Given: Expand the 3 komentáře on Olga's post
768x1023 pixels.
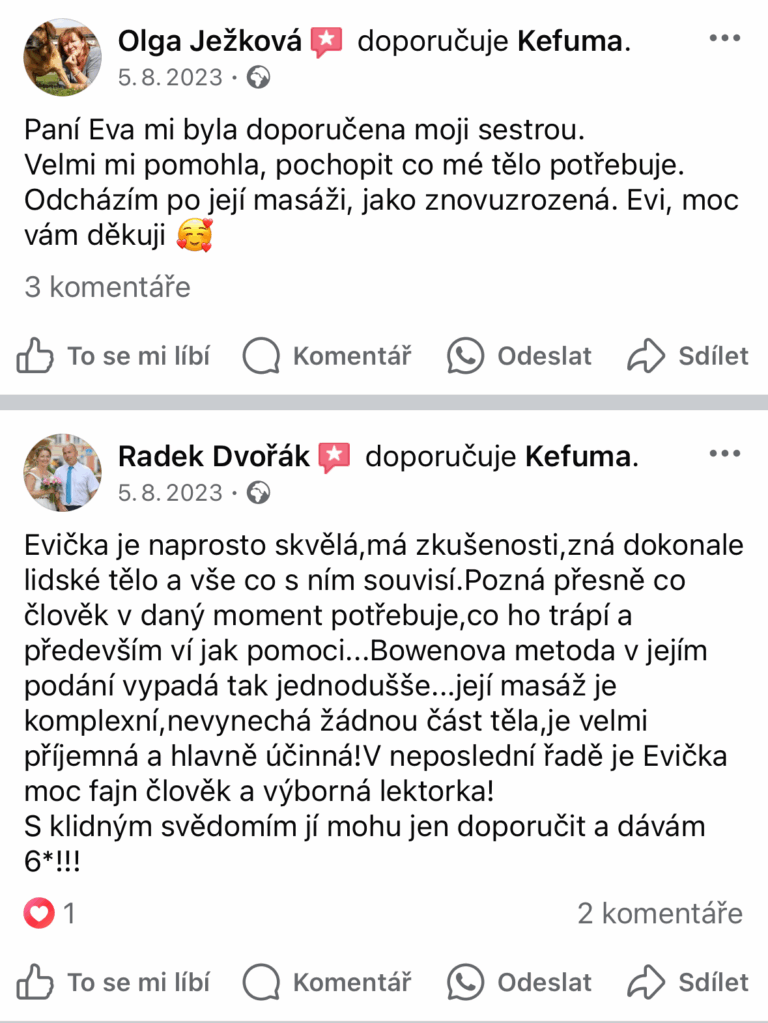Looking at the screenshot, I should tap(108, 287).
